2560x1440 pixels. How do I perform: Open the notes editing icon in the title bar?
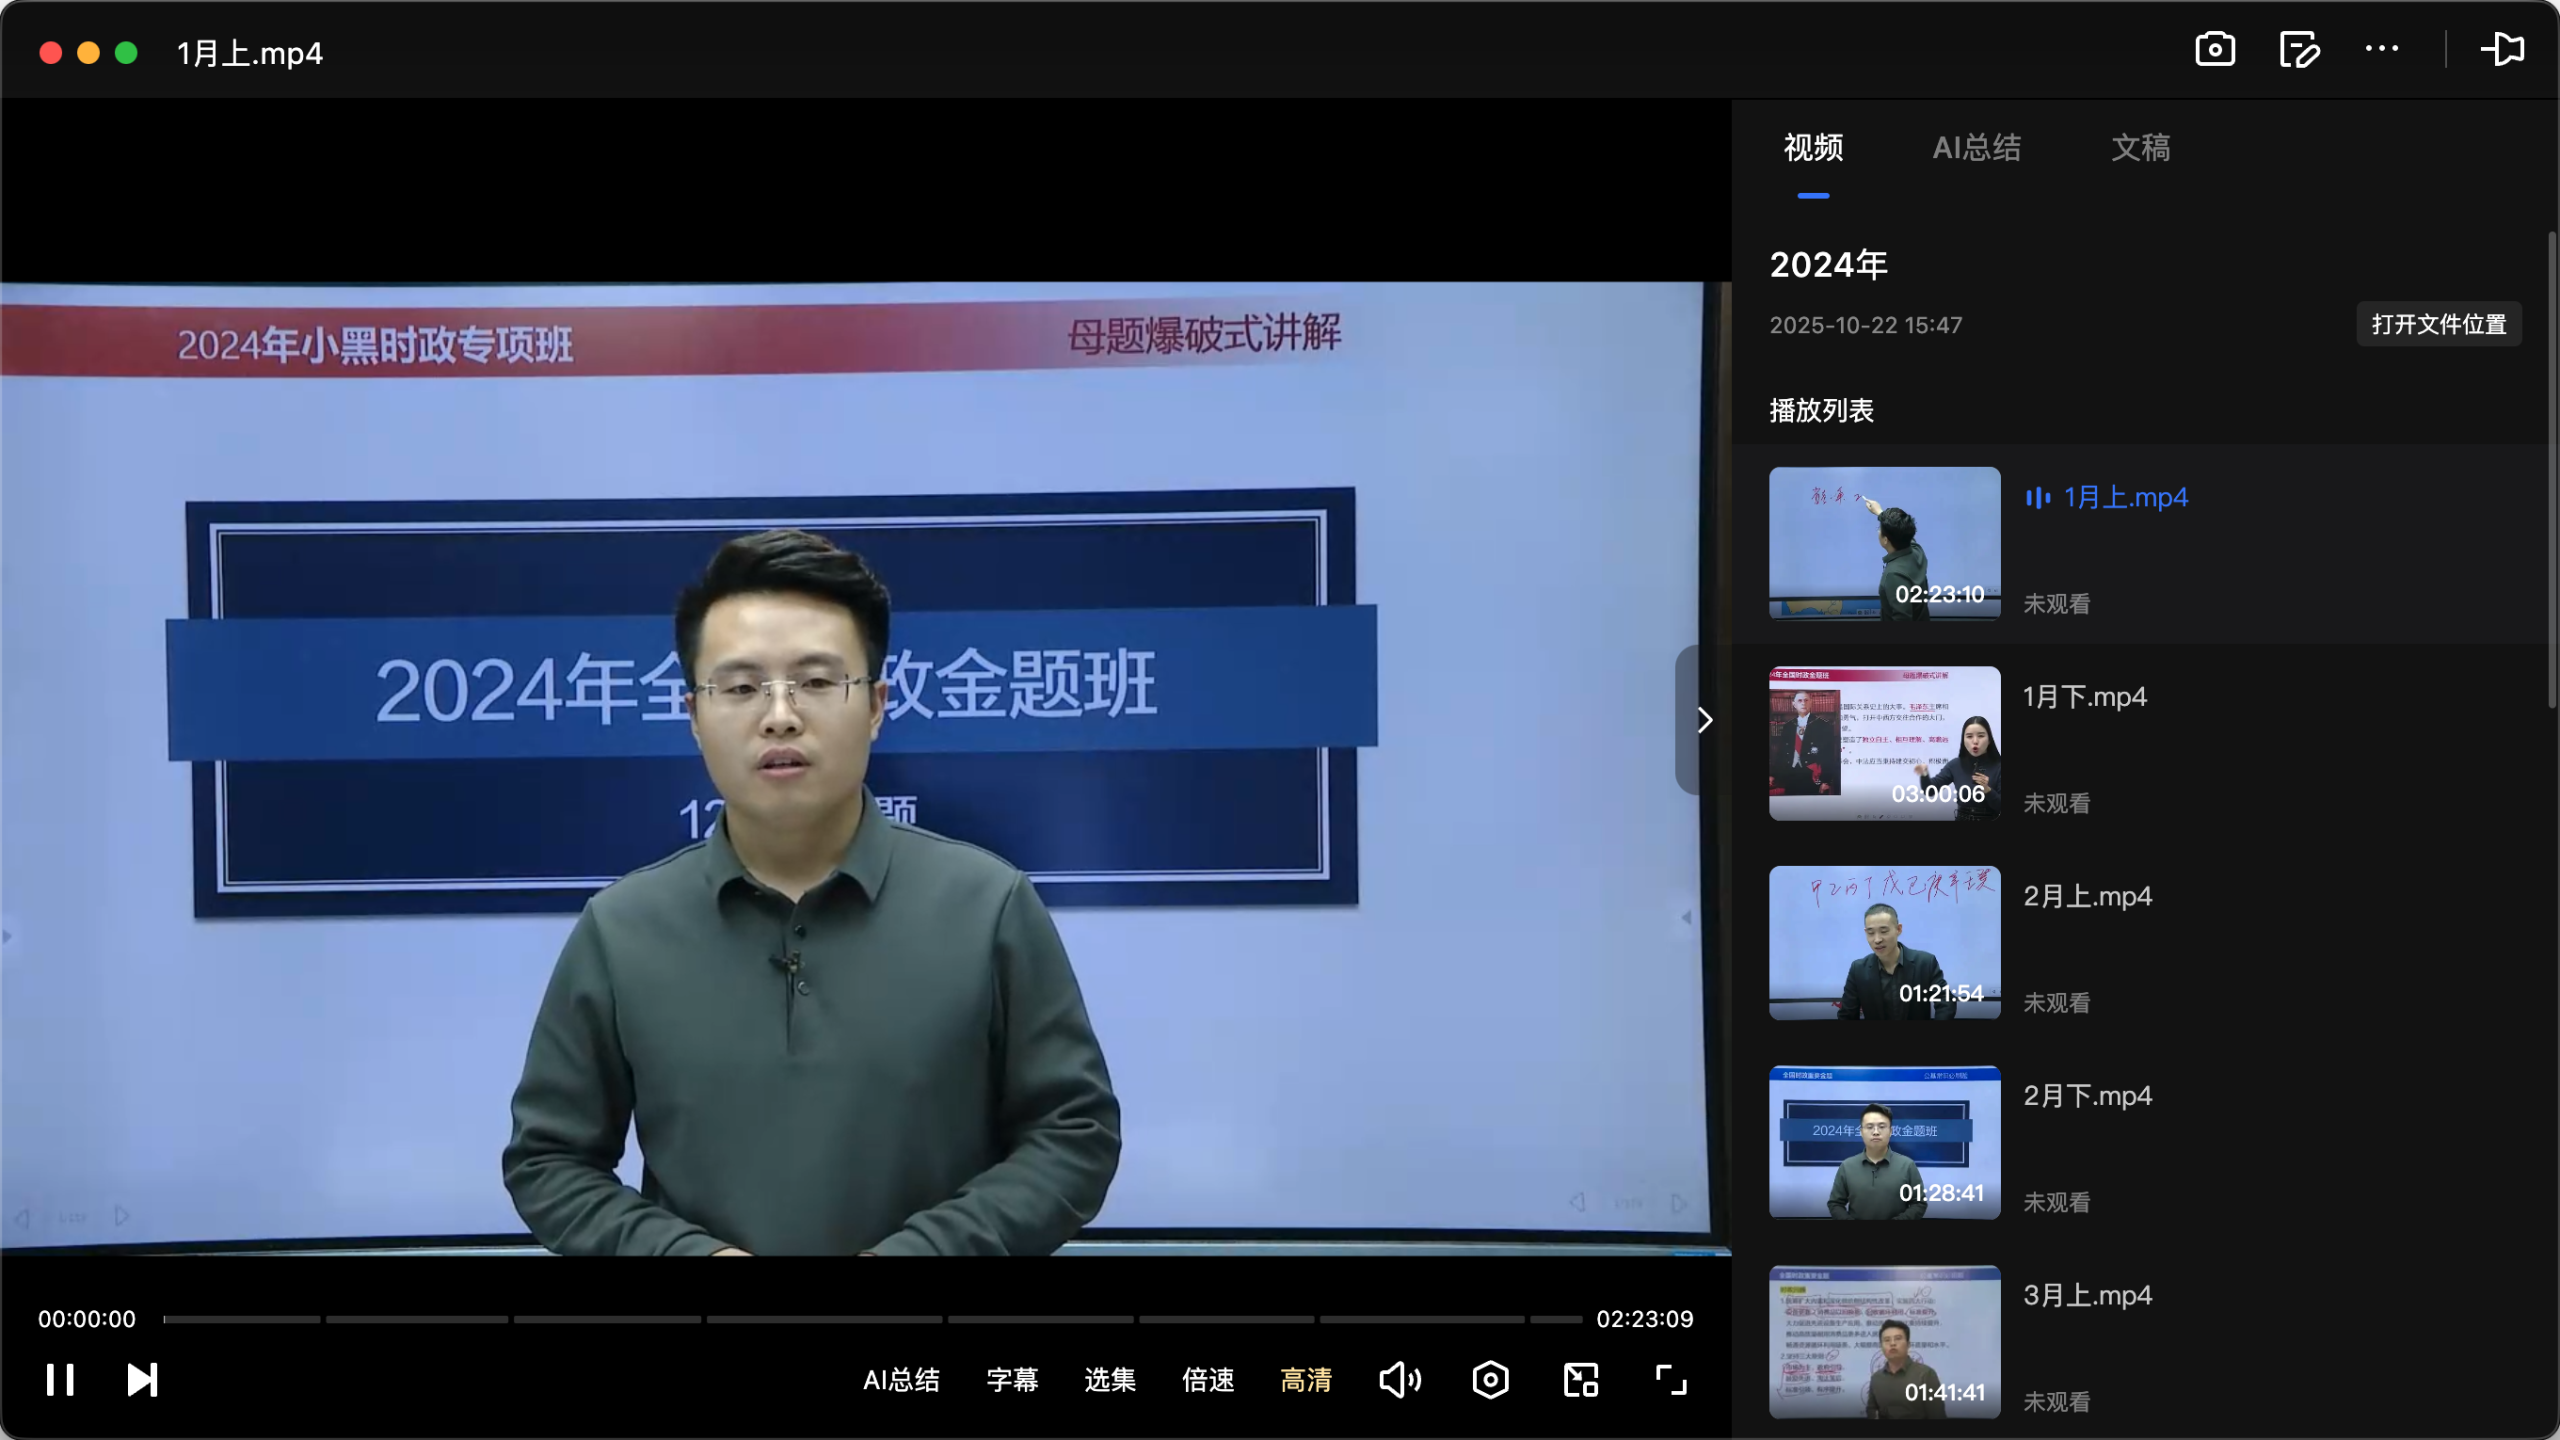point(2299,50)
